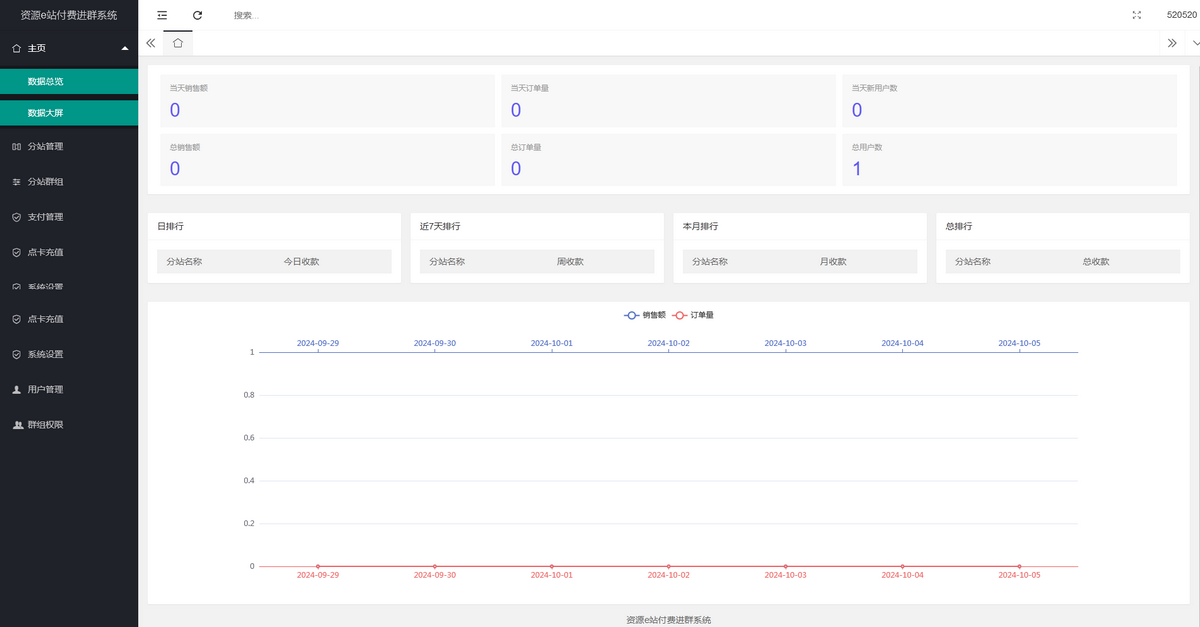The width and height of the screenshot is (1200, 627).
Task: Open the 520520 user account menu
Action: tap(1181, 15)
